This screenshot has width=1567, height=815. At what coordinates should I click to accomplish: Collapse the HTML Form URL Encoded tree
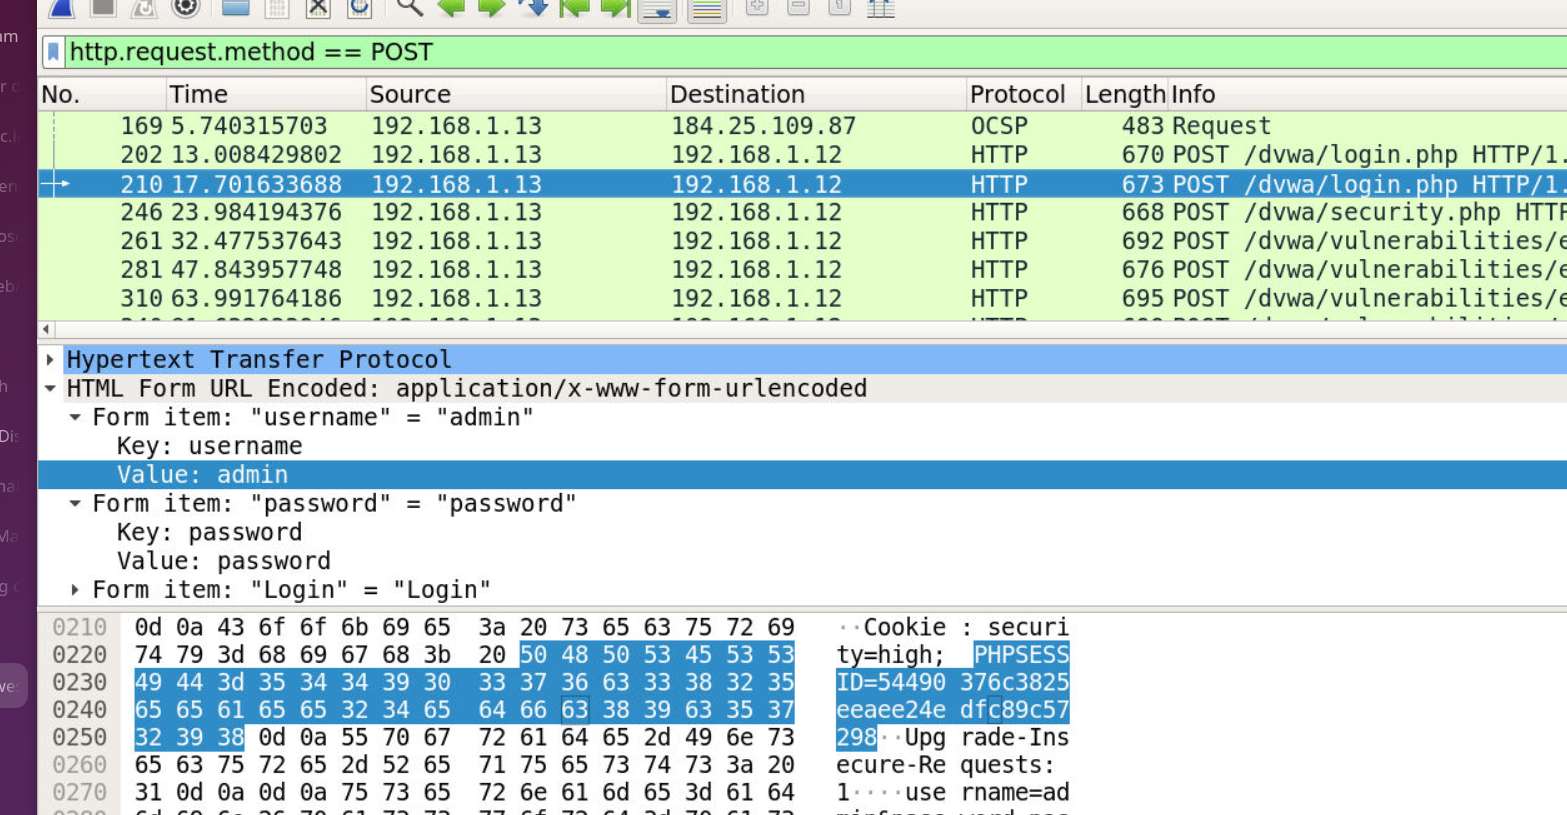click(x=50, y=389)
